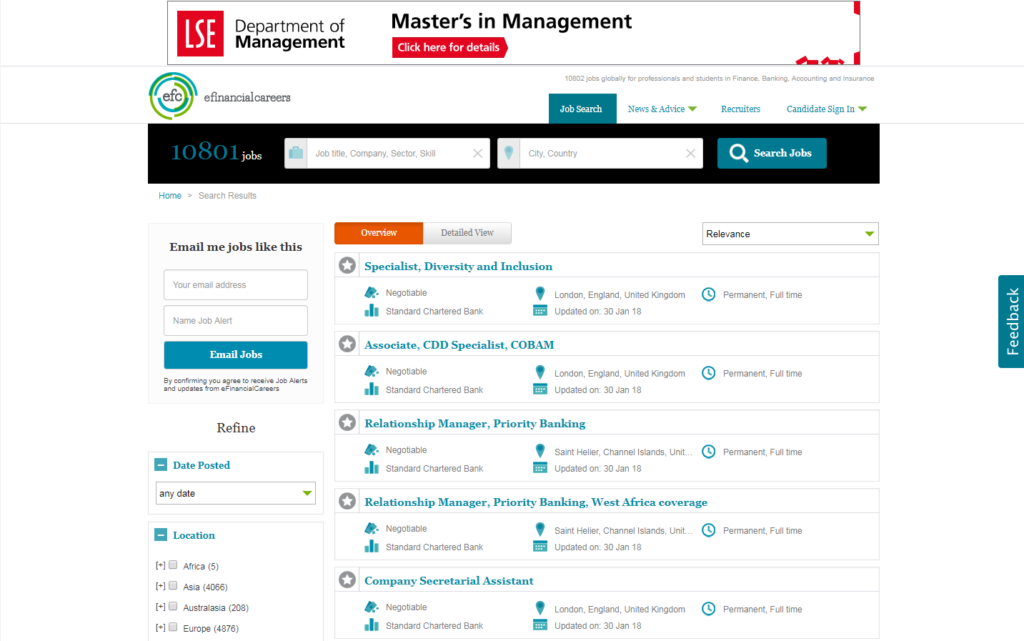Go to Home breadcrumb link

point(170,195)
